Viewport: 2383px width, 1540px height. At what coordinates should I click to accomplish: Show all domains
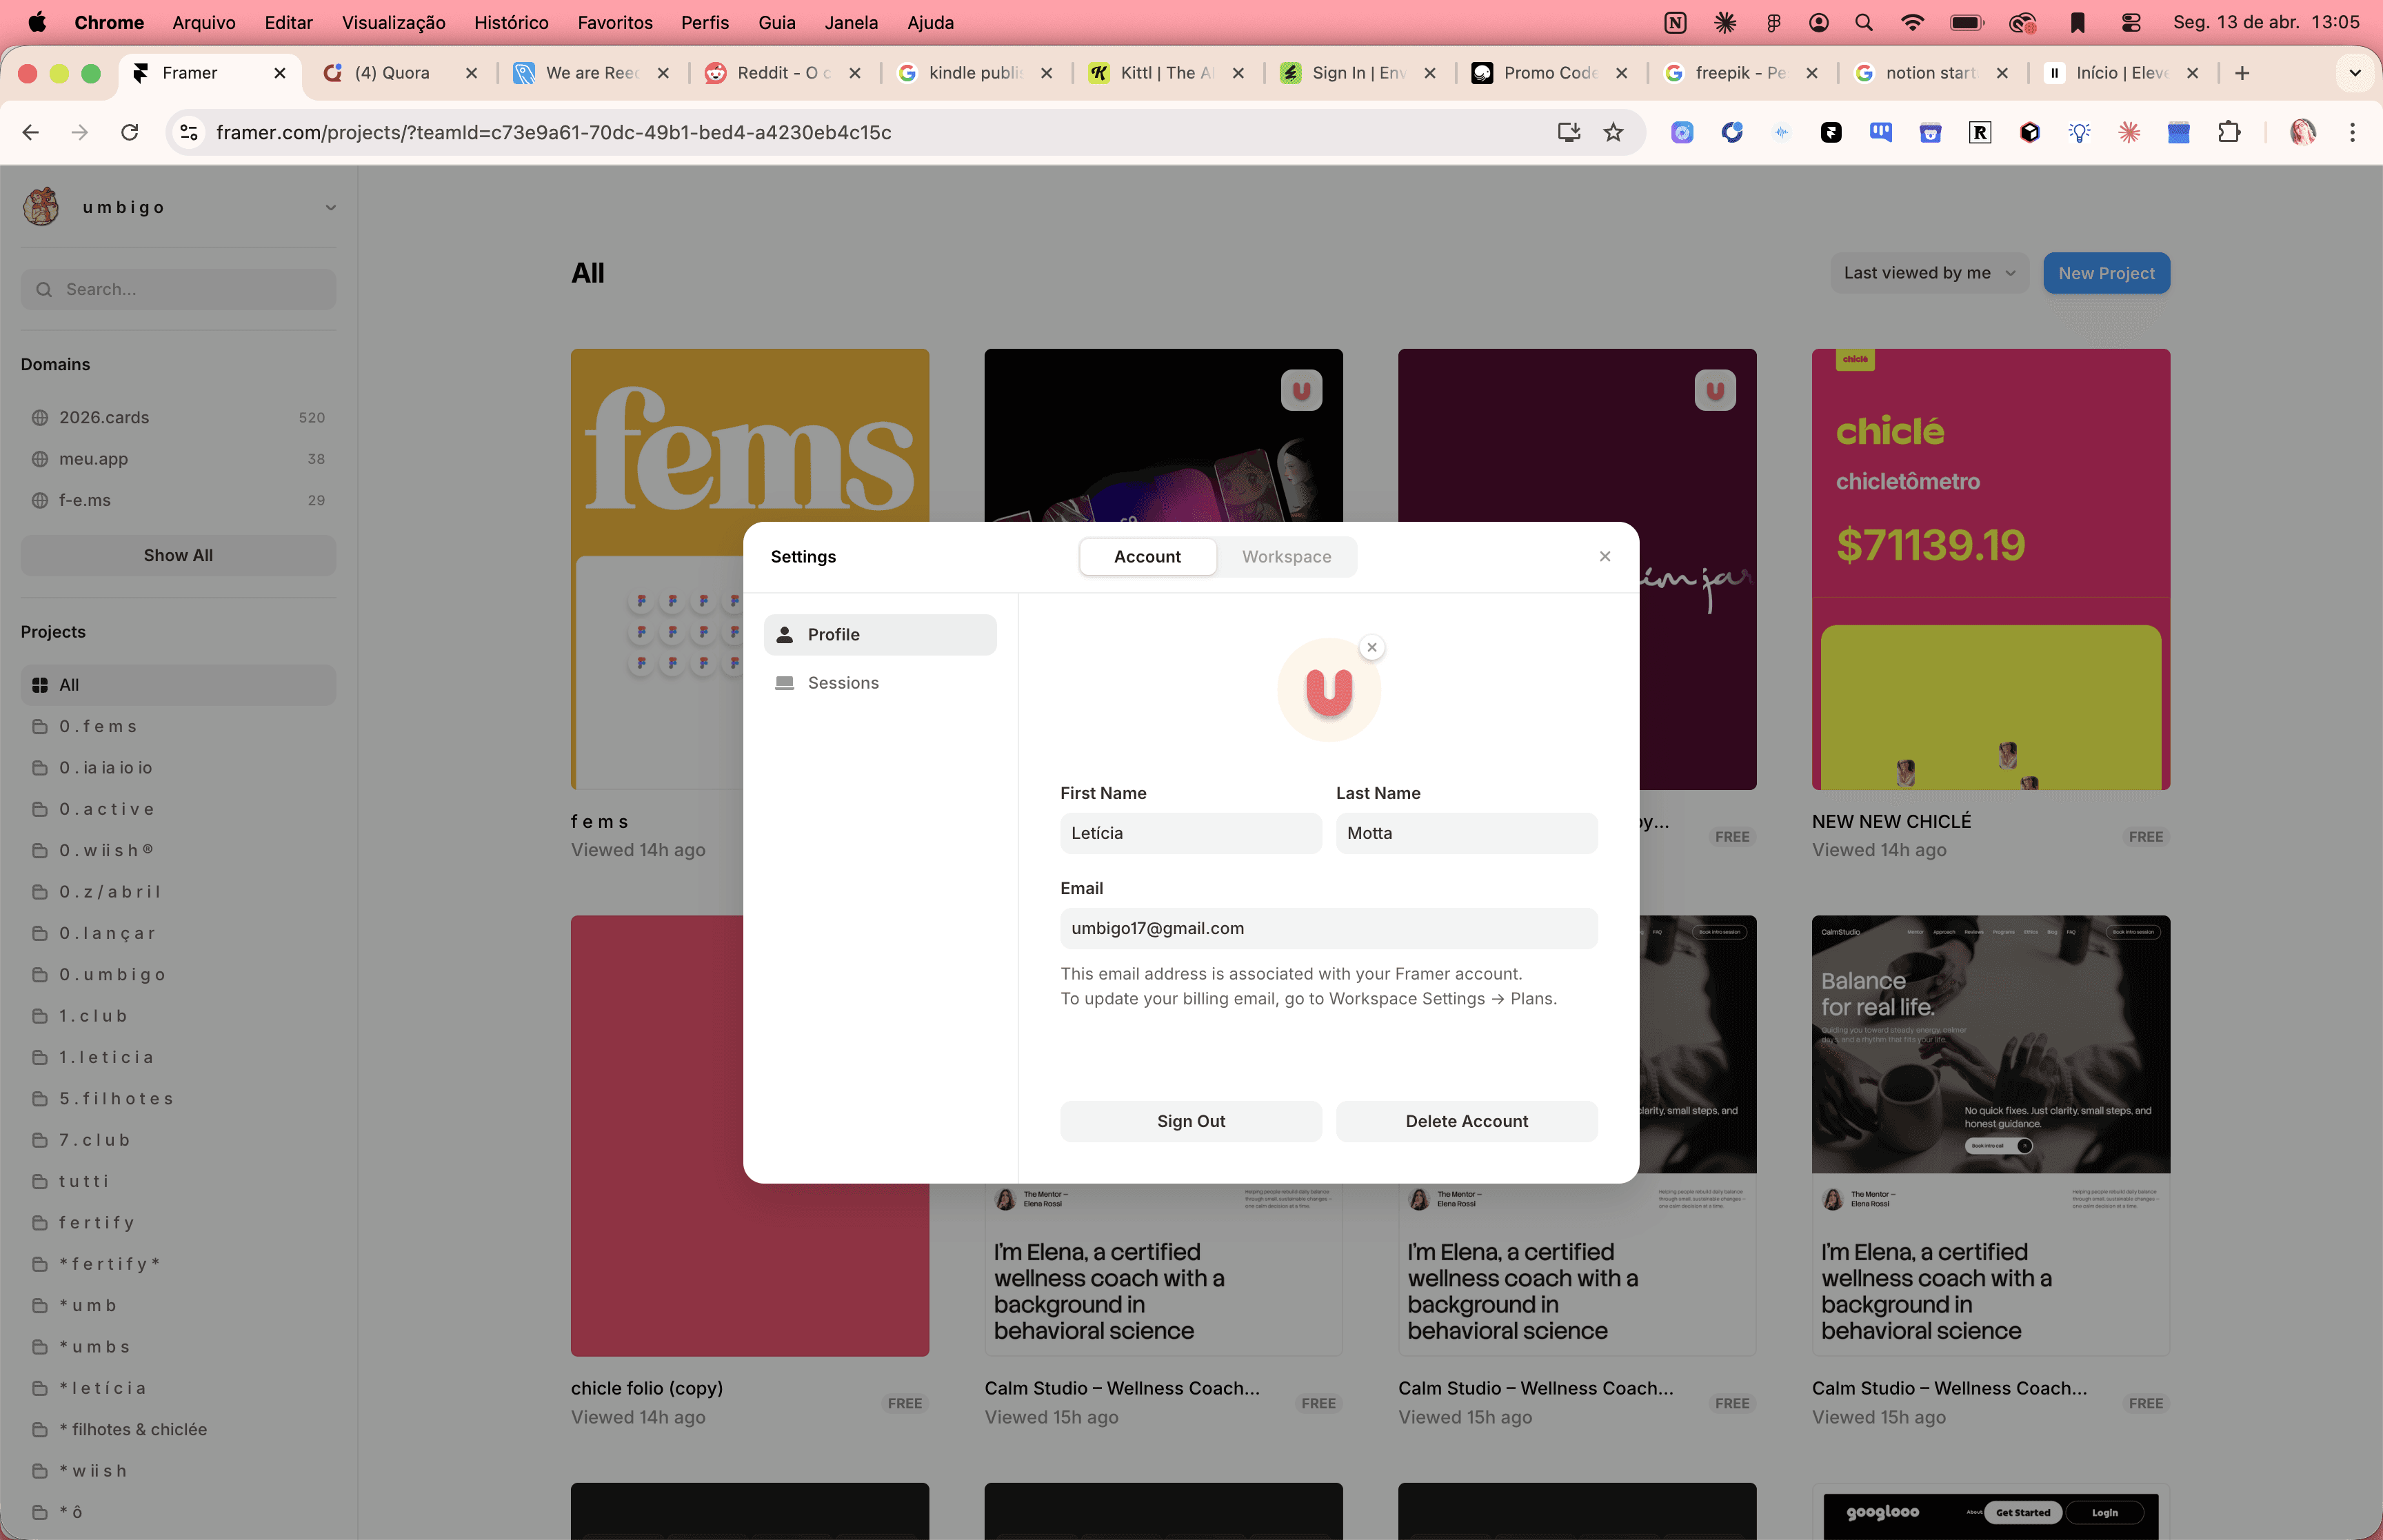[178, 555]
